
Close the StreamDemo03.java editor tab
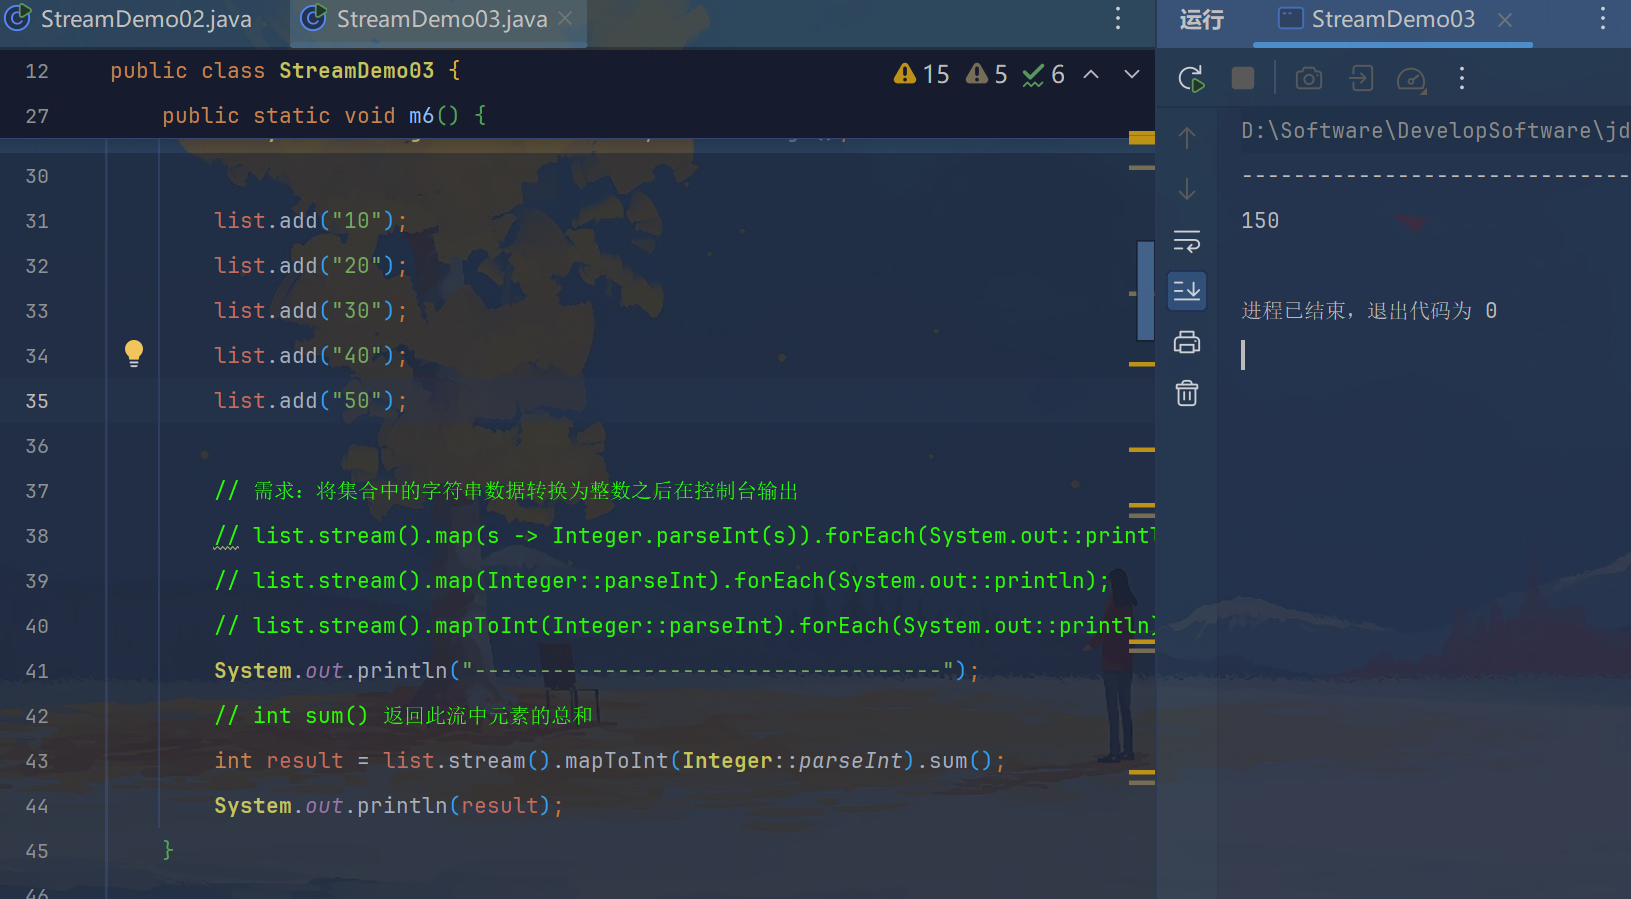click(565, 19)
